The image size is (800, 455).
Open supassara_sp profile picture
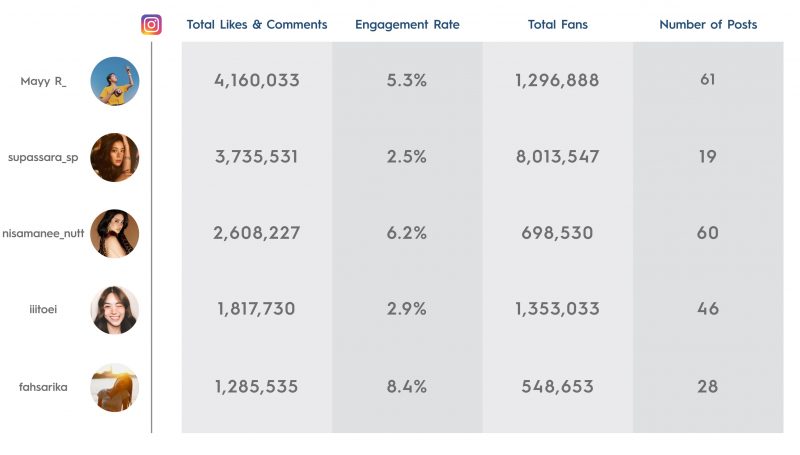pyautogui.click(x=115, y=158)
